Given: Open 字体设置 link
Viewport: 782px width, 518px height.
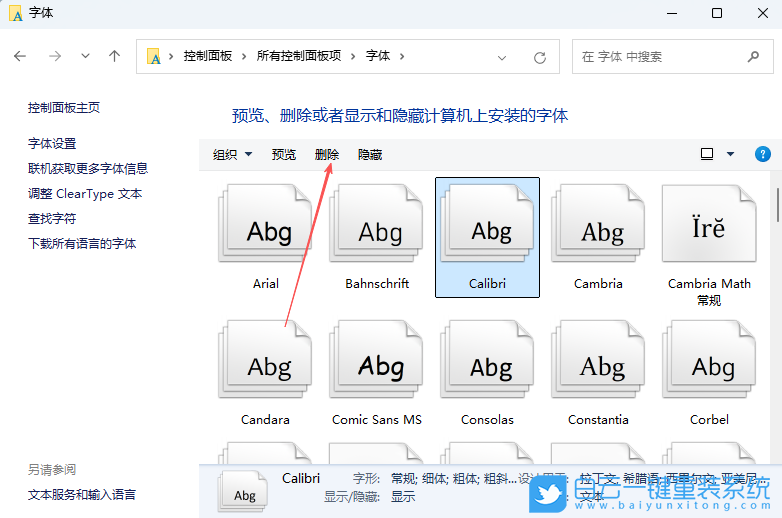Looking at the screenshot, I should 52,144.
